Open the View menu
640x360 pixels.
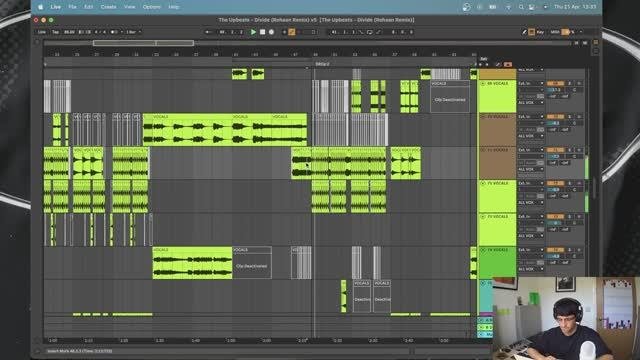click(129, 7)
